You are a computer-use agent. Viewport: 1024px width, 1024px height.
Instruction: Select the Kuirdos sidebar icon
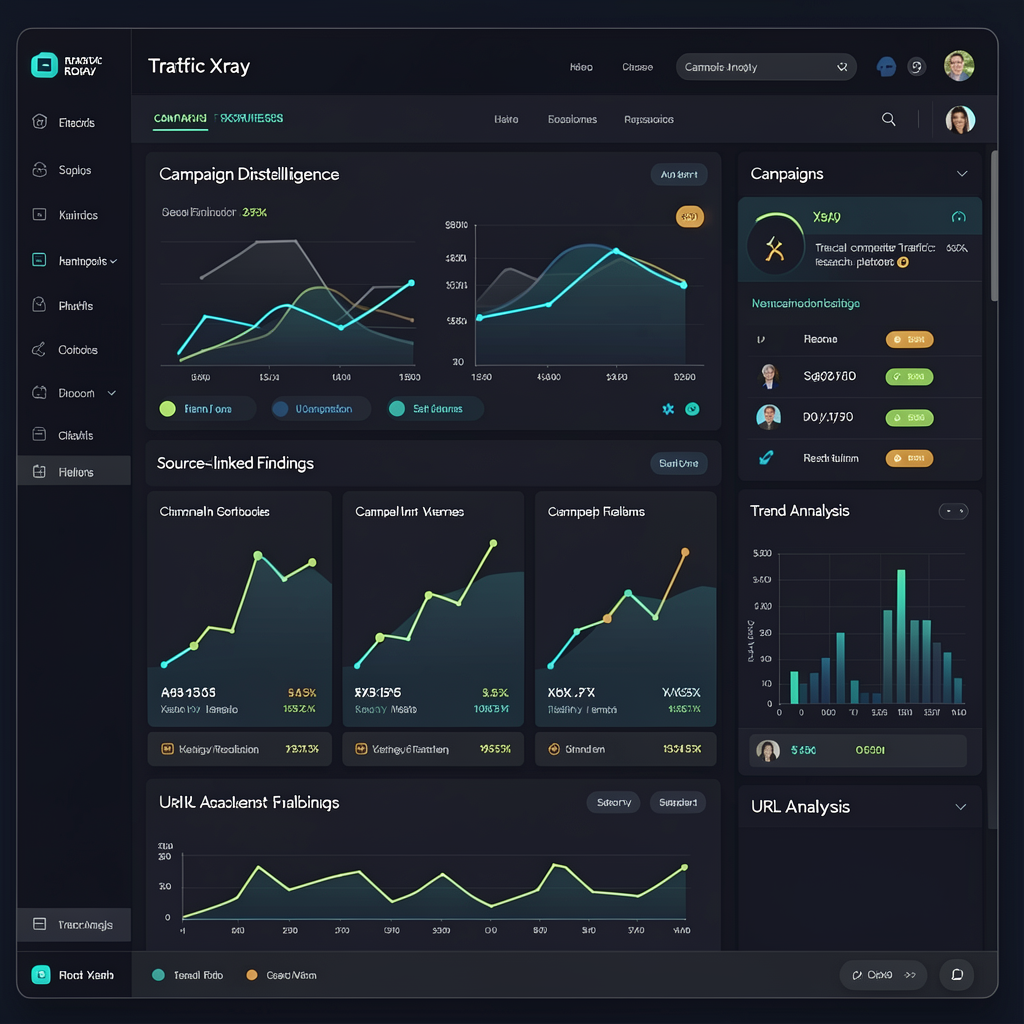39,214
